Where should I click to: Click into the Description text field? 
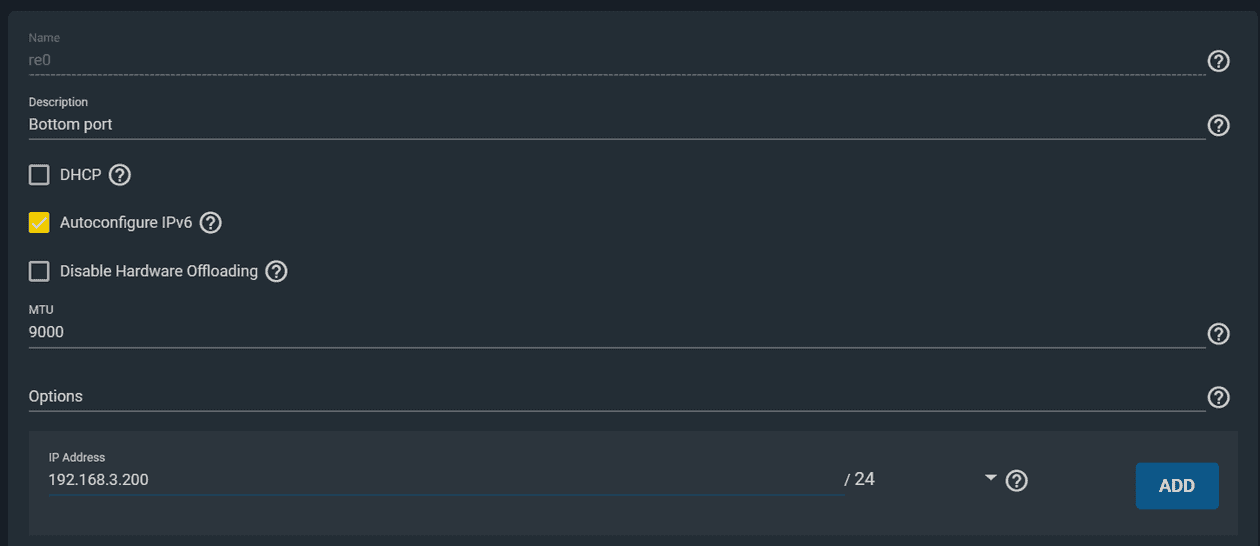(600, 125)
